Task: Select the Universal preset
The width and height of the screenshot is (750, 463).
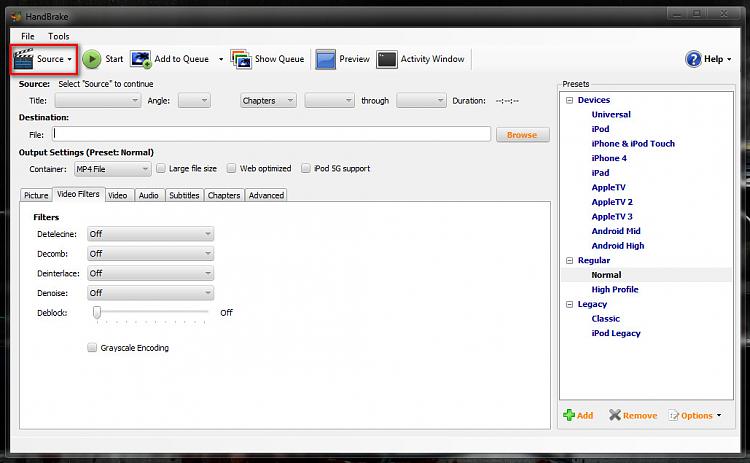Action: (x=611, y=114)
